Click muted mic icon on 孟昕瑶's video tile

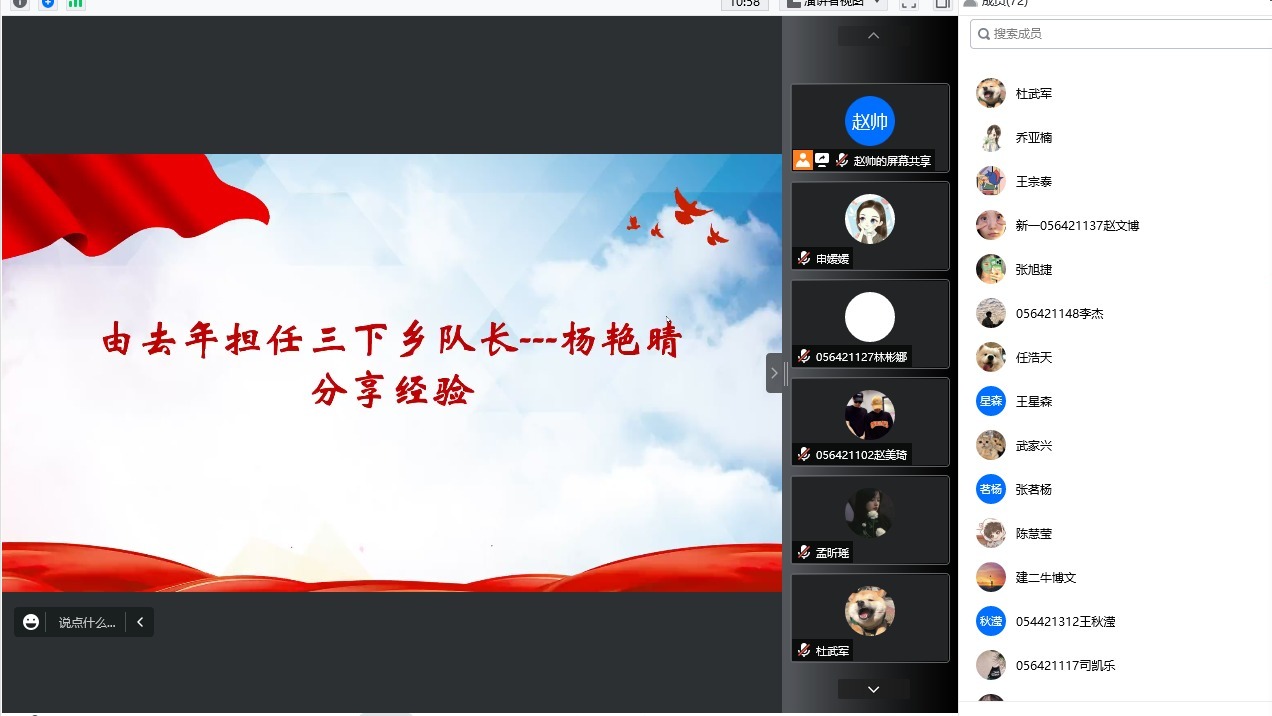point(803,552)
